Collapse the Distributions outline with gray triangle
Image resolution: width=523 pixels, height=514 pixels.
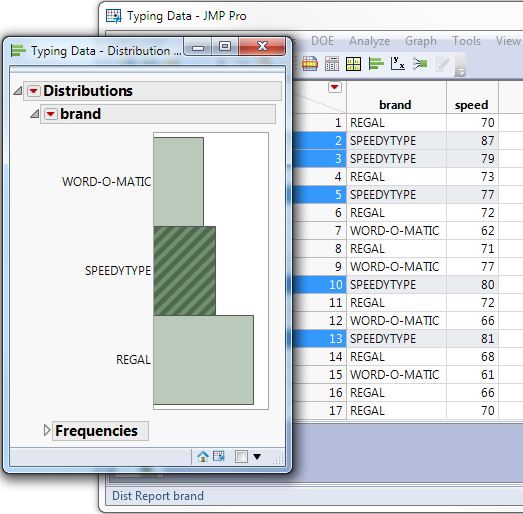click(18, 90)
